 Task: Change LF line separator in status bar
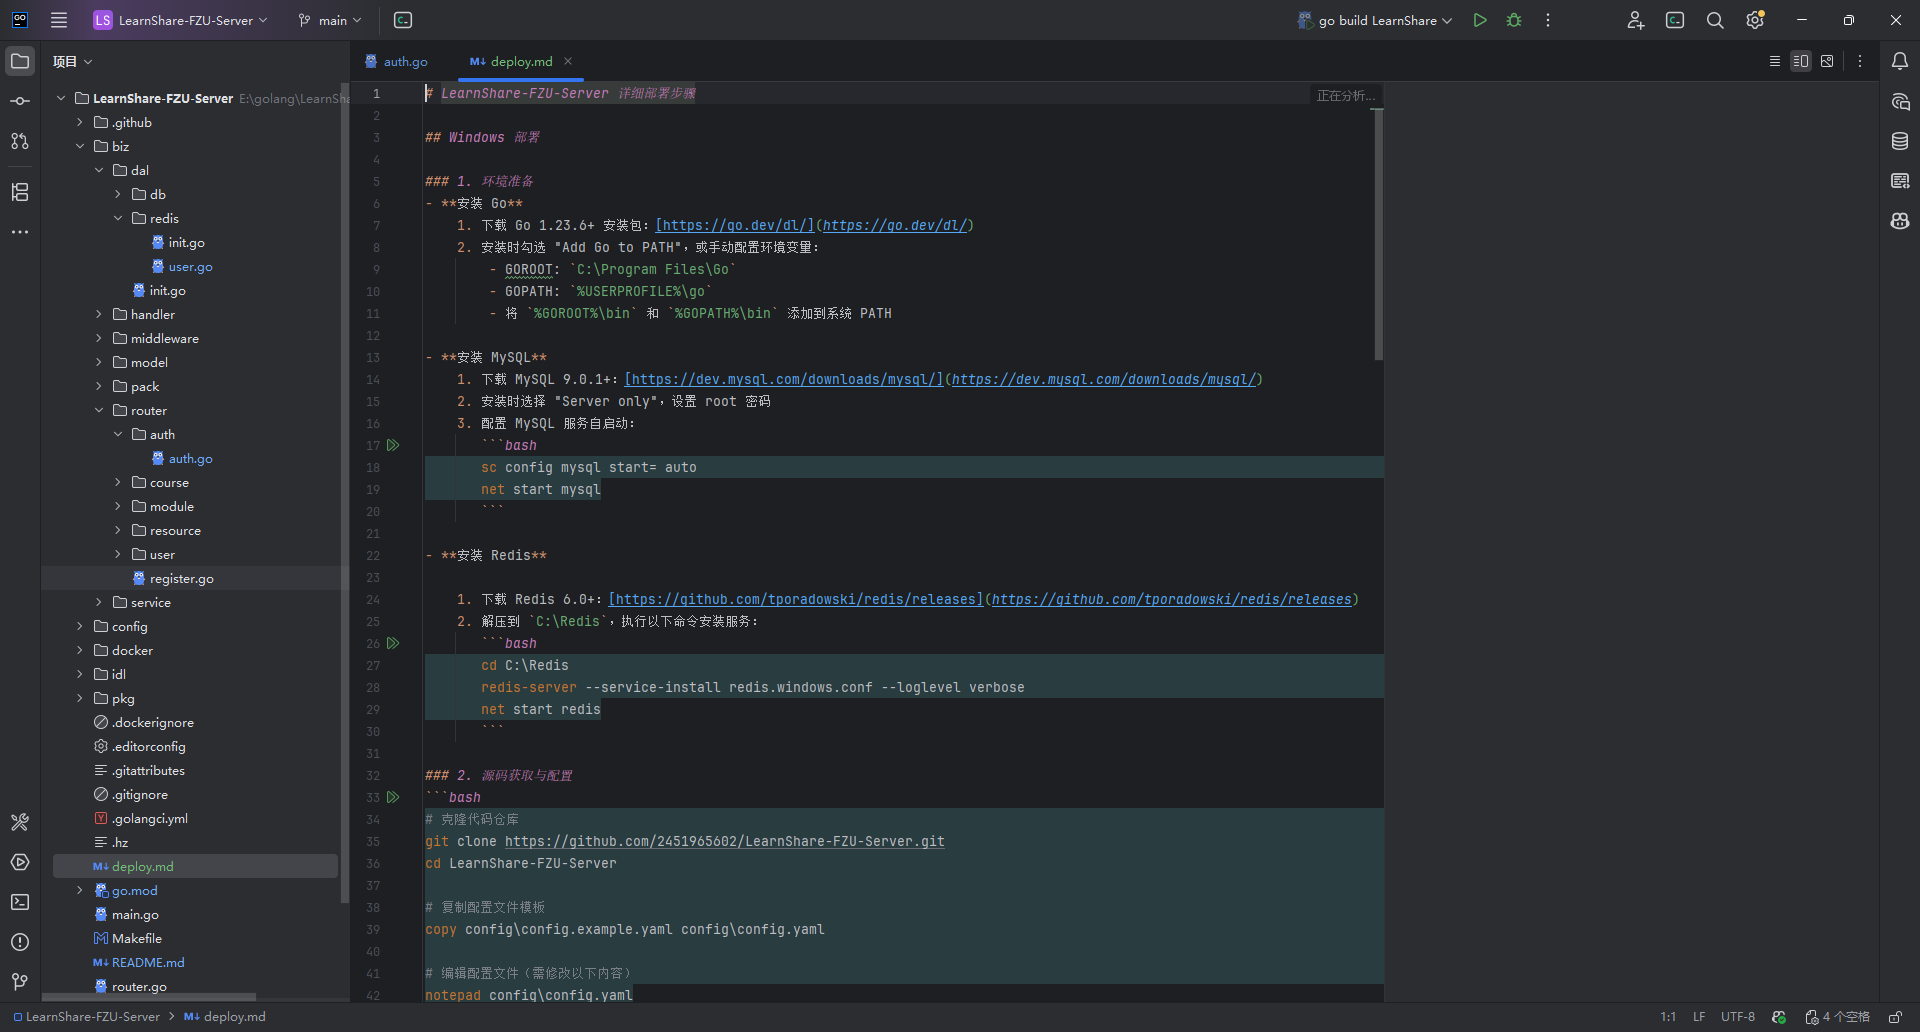1699,1016
